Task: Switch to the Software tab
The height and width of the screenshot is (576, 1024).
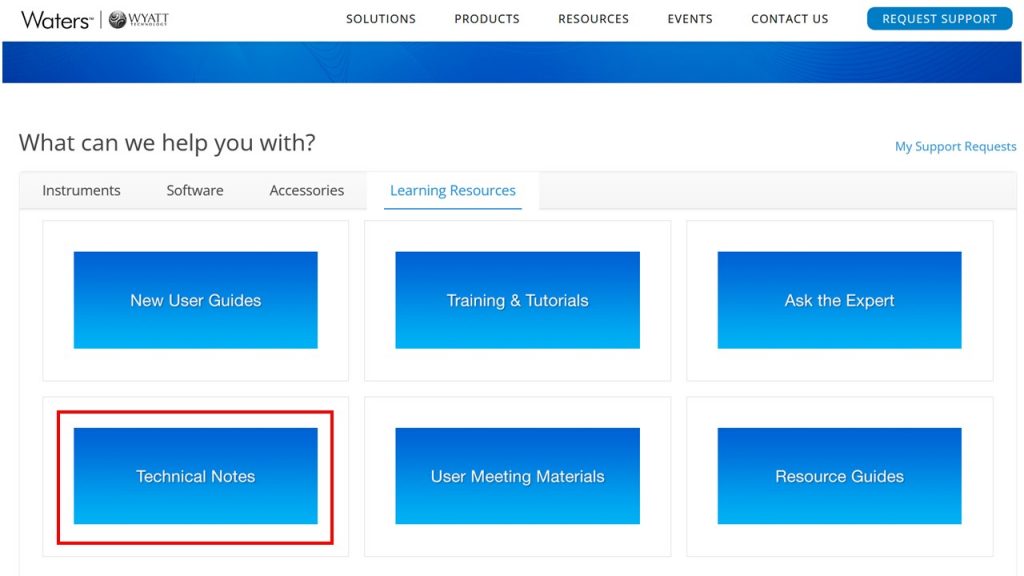Action: coord(195,190)
